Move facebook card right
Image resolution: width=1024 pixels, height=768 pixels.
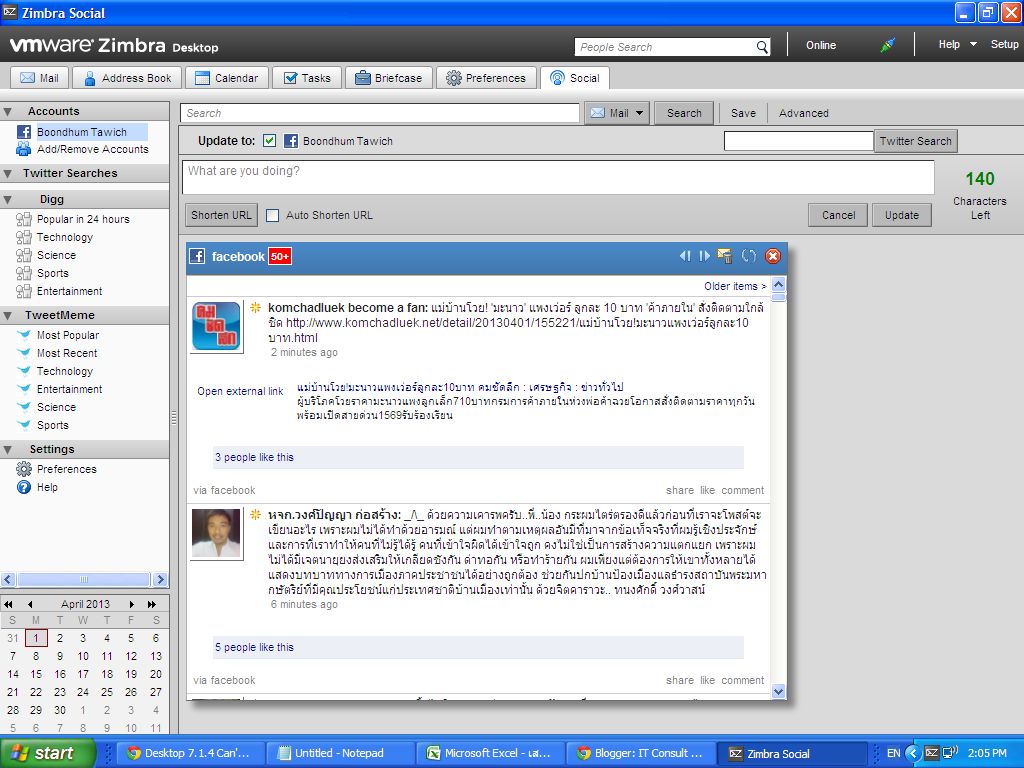click(x=704, y=256)
